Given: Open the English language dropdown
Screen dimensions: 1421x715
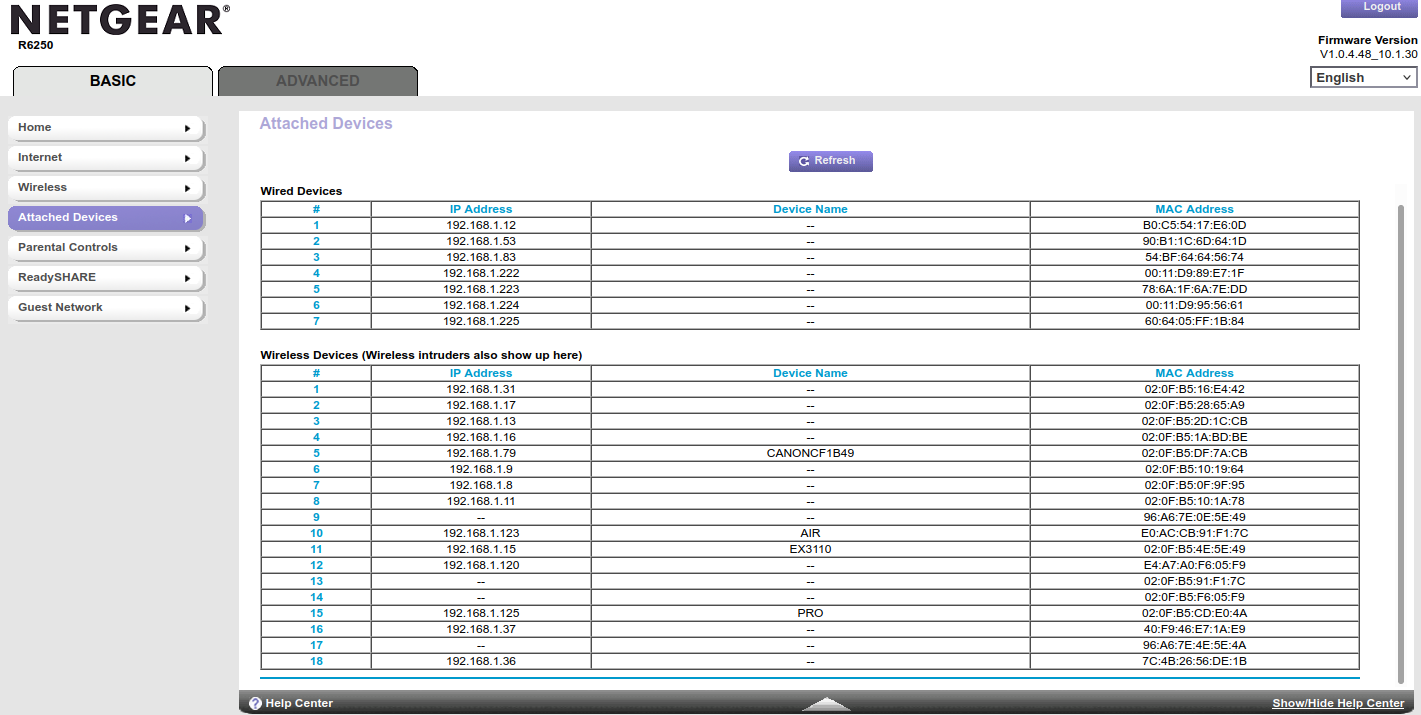Looking at the screenshot, I should tap(1363, 78).
